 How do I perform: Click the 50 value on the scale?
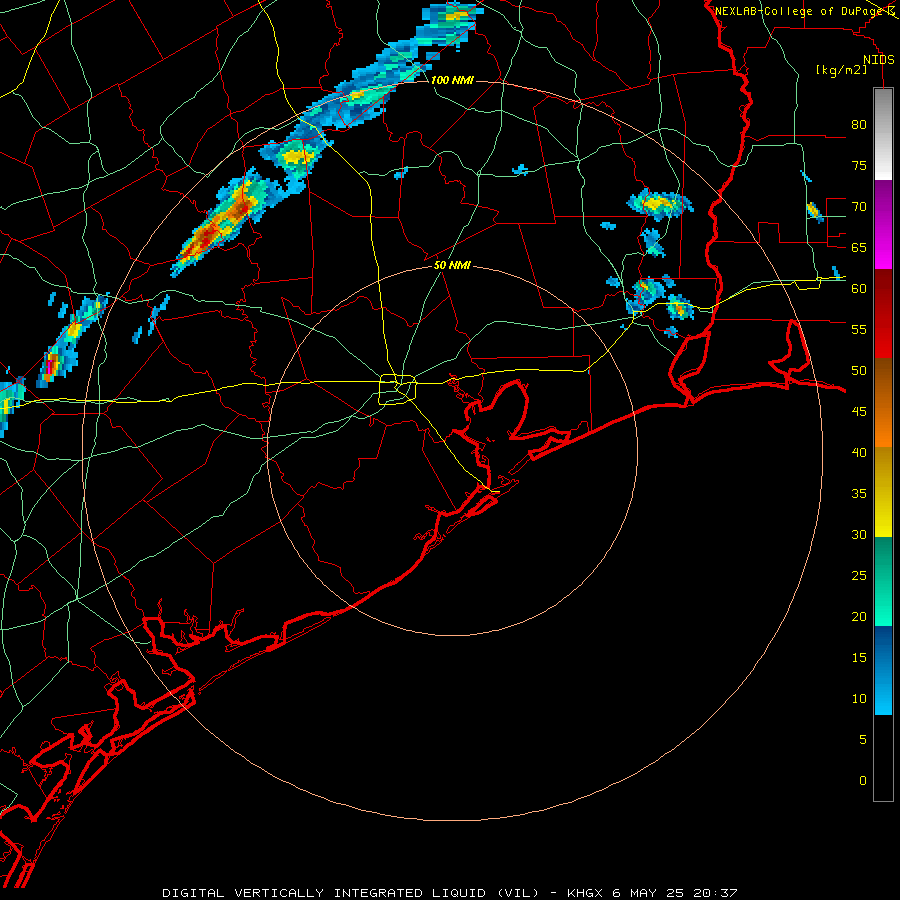tap(859, 371)
